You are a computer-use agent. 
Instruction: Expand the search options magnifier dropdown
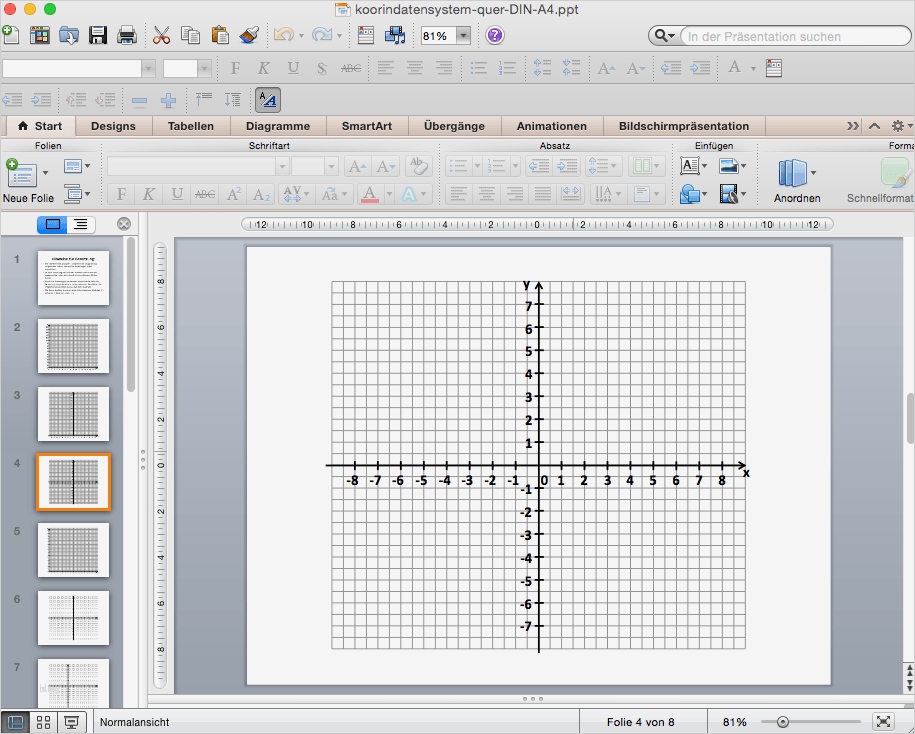[664, 37]
